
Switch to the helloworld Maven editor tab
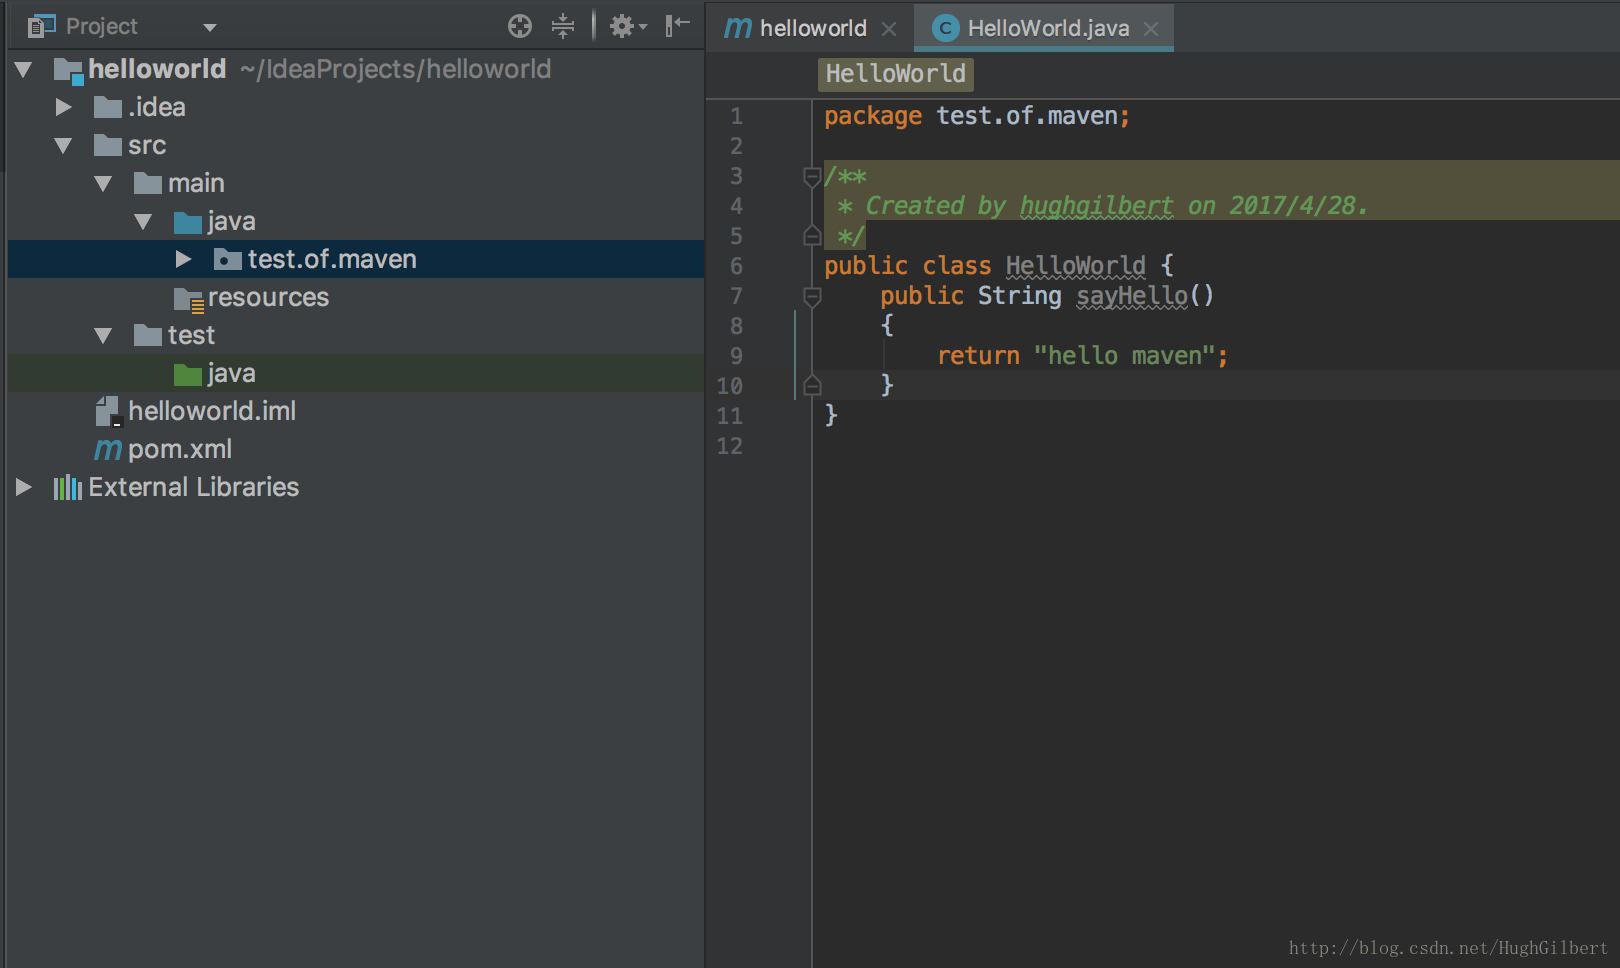tap(812, 28)
